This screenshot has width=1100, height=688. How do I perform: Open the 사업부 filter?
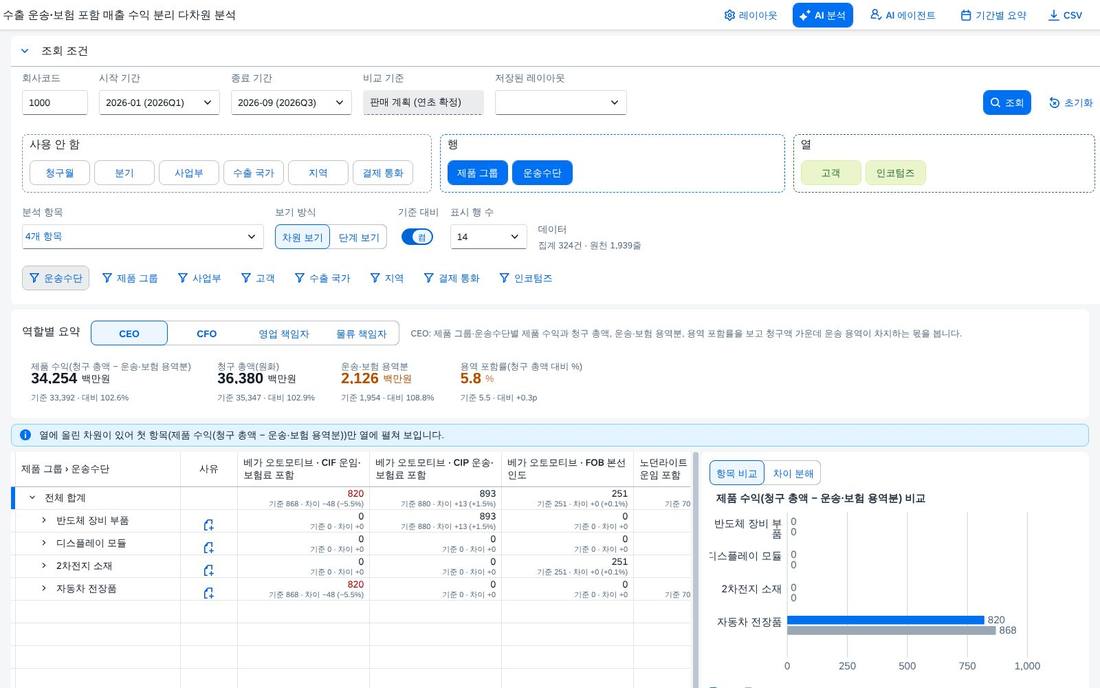click(x=199, y=278)
